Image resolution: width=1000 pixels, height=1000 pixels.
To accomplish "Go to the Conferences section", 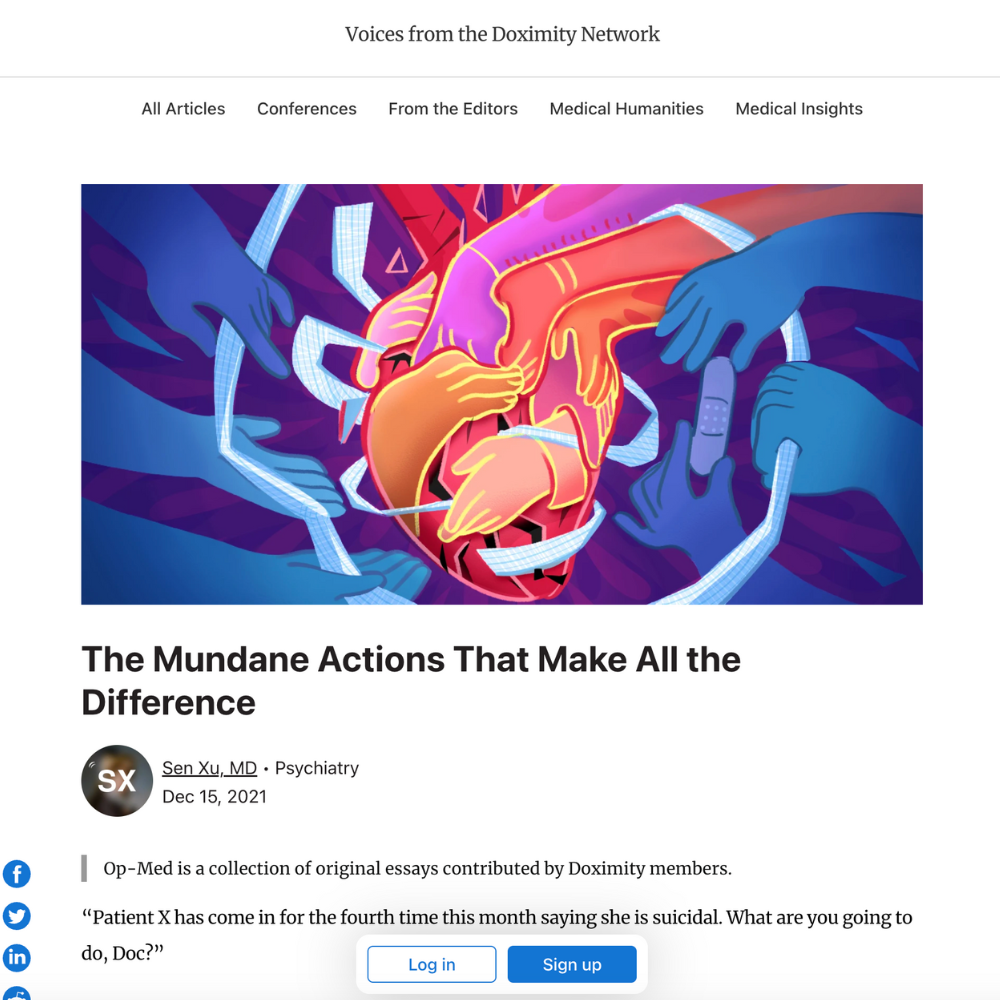I will 307,109.
